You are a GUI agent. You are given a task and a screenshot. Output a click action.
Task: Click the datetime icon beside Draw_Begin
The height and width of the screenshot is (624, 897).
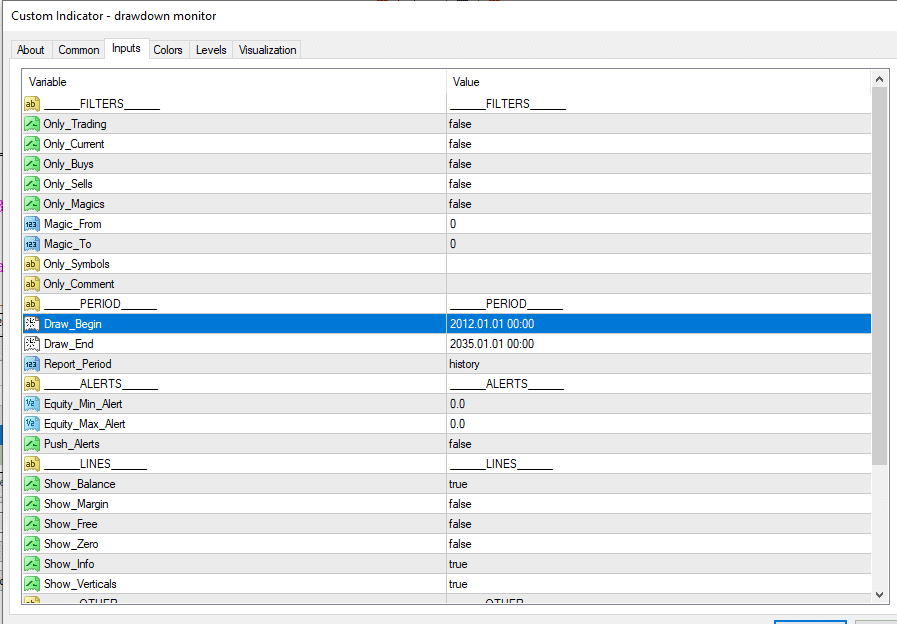click(32, 324)
